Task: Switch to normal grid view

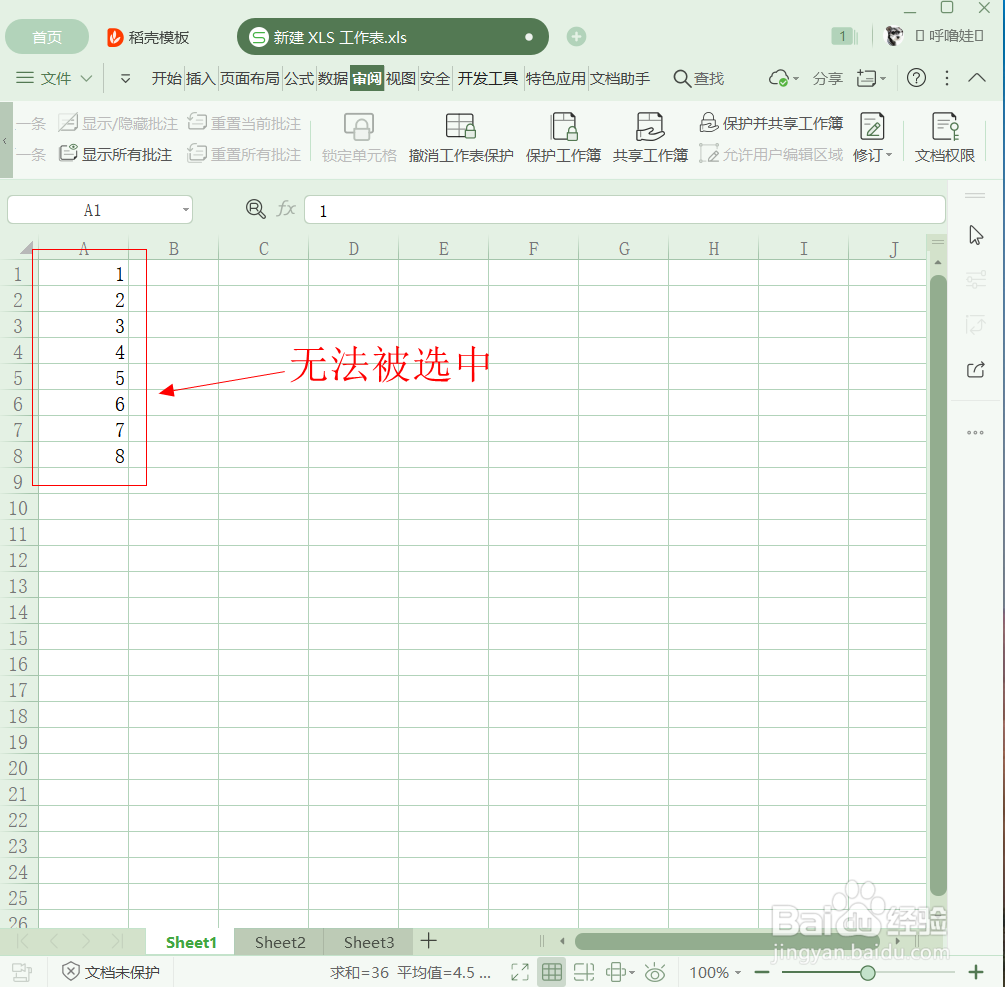Action: [x=552, y=972]
